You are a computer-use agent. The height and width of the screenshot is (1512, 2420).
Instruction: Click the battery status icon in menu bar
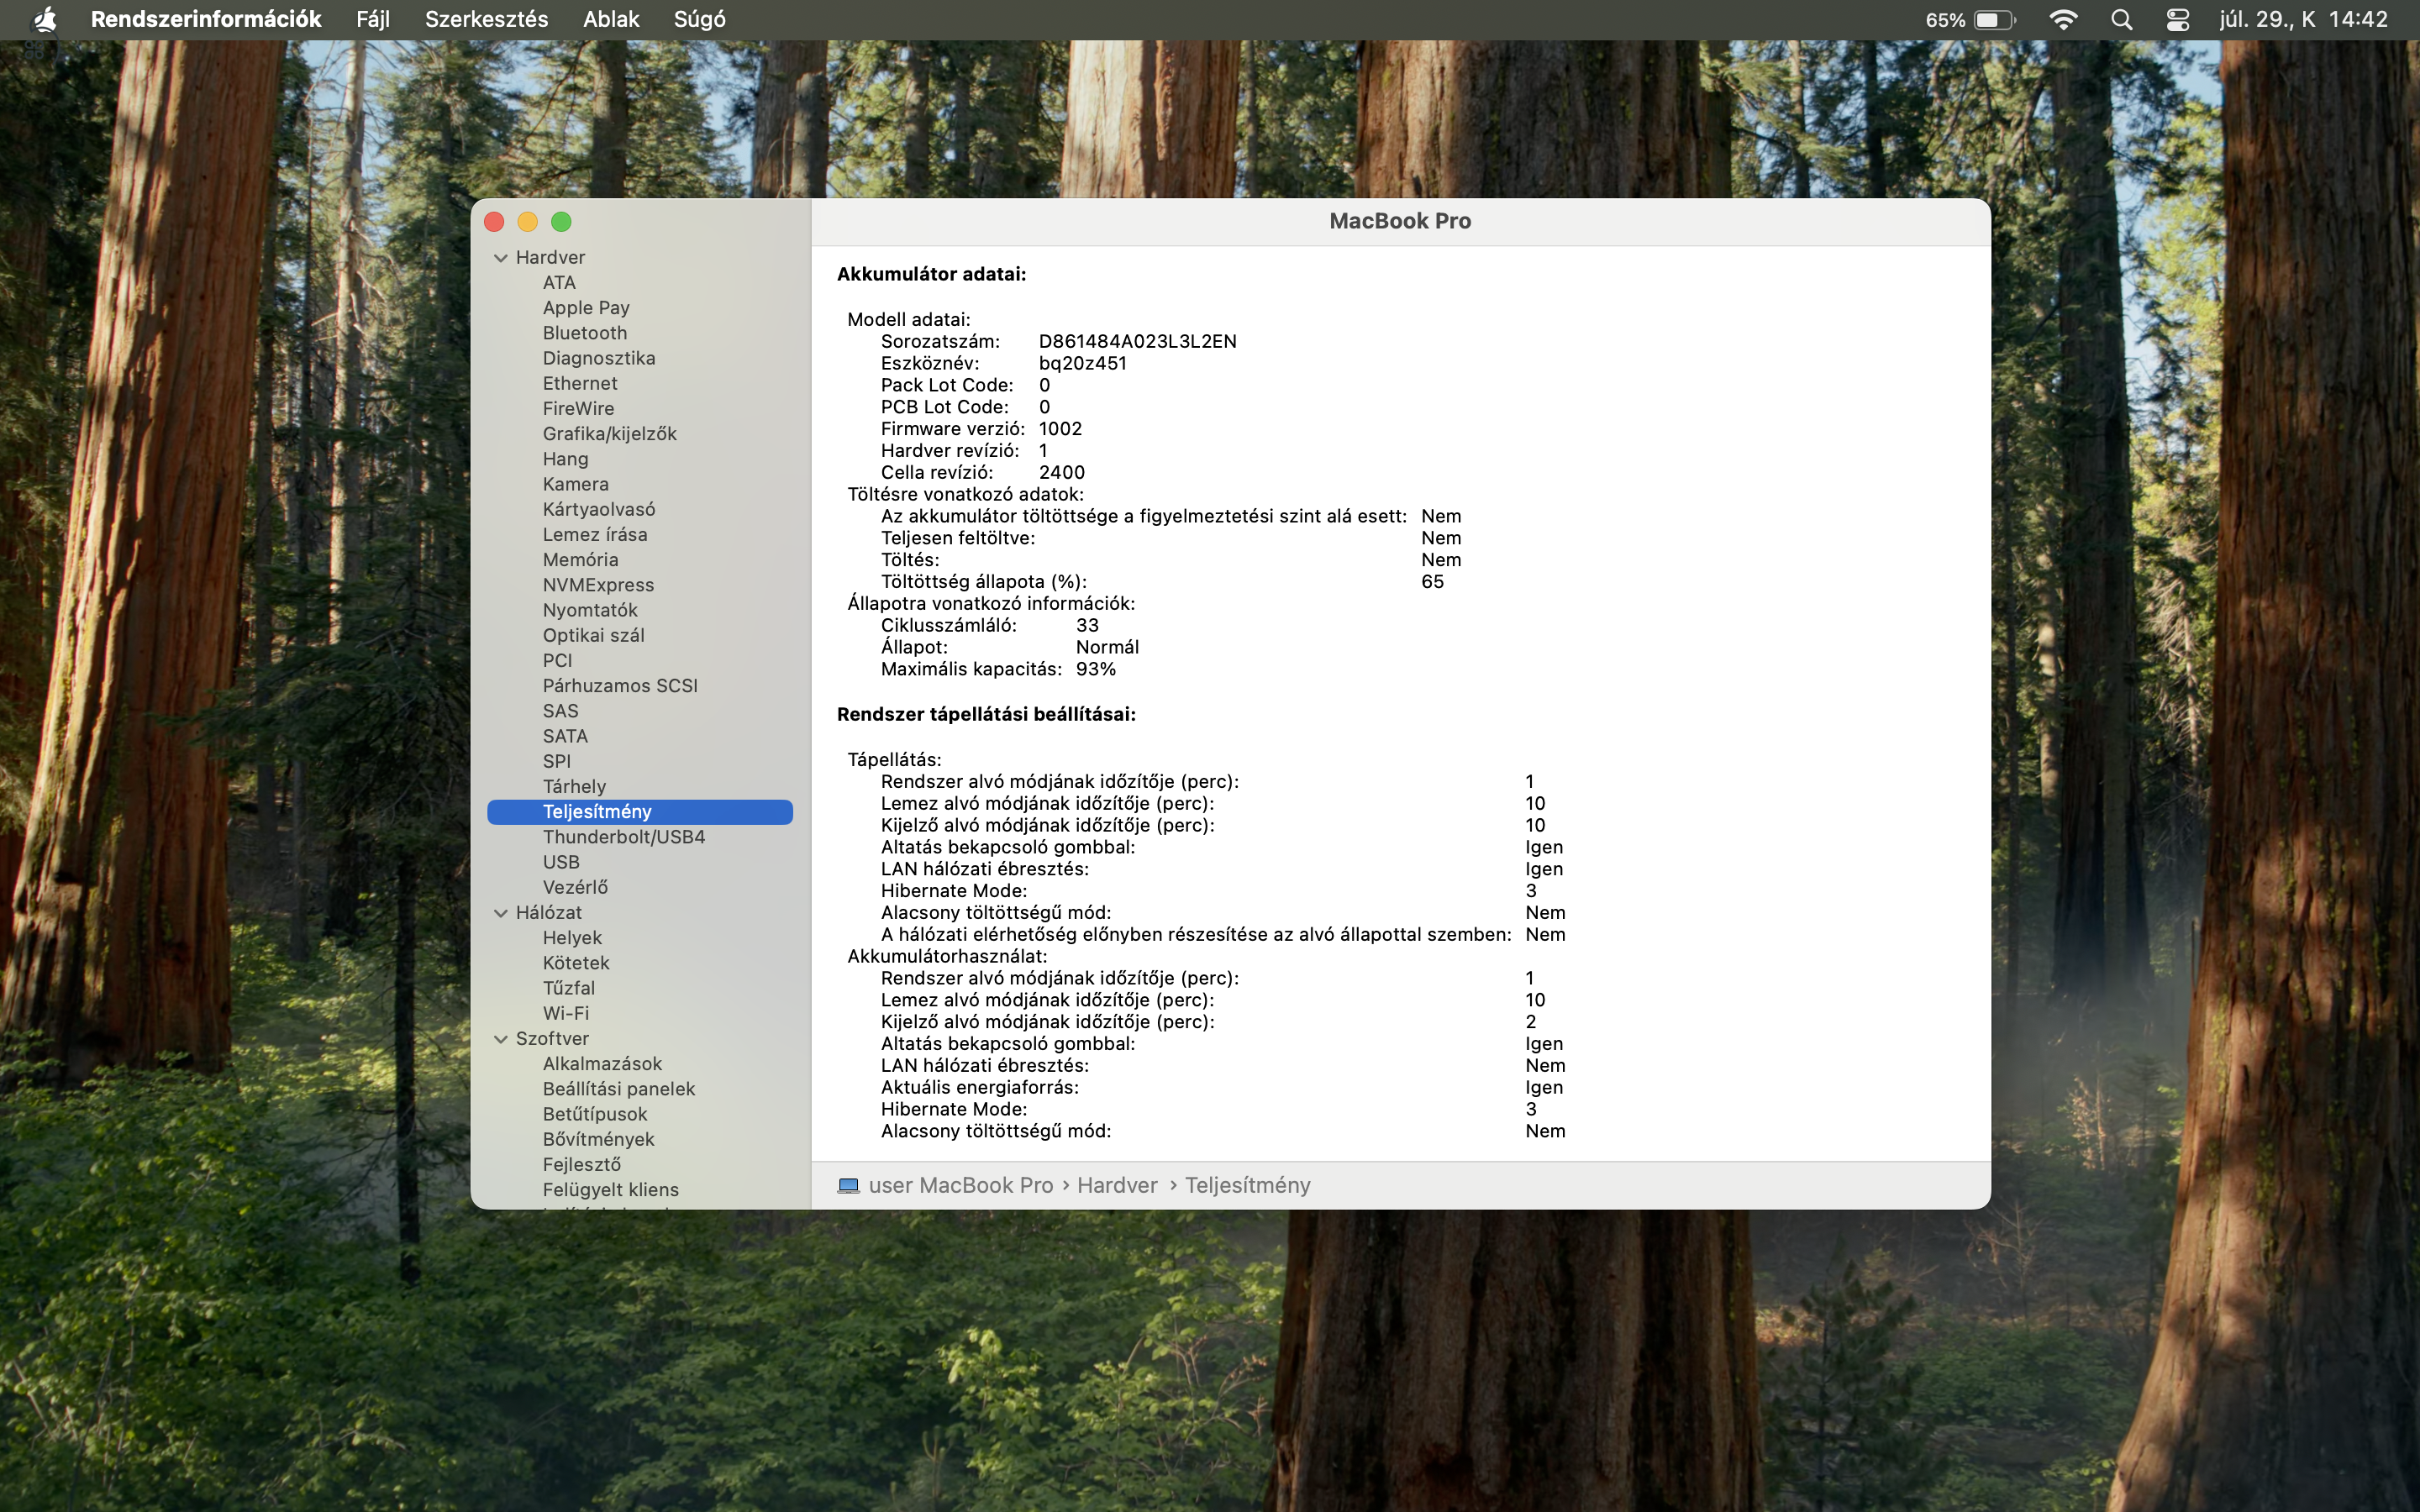point(1993,20)
